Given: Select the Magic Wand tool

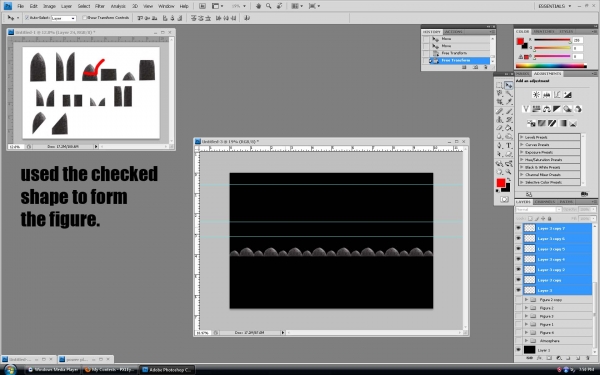Looking at the screenshot, I should tap(509, 94).
